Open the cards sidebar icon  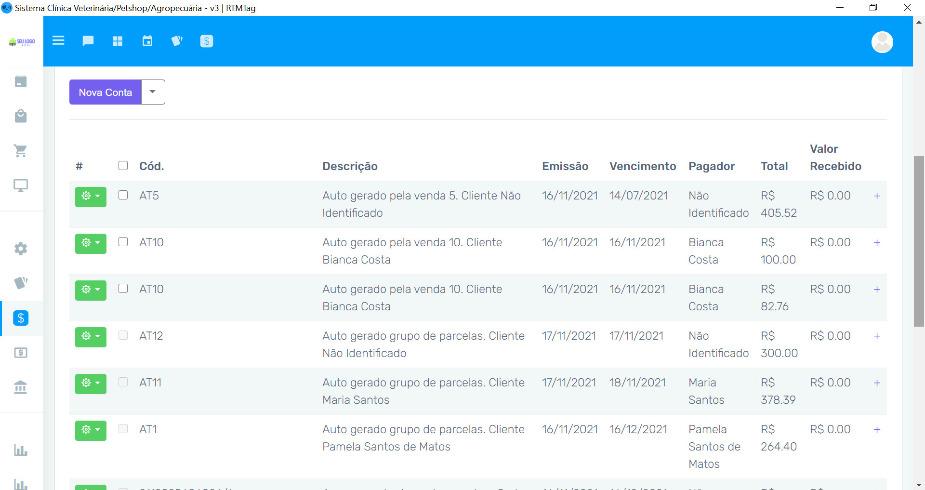click(x=21, y=282)
